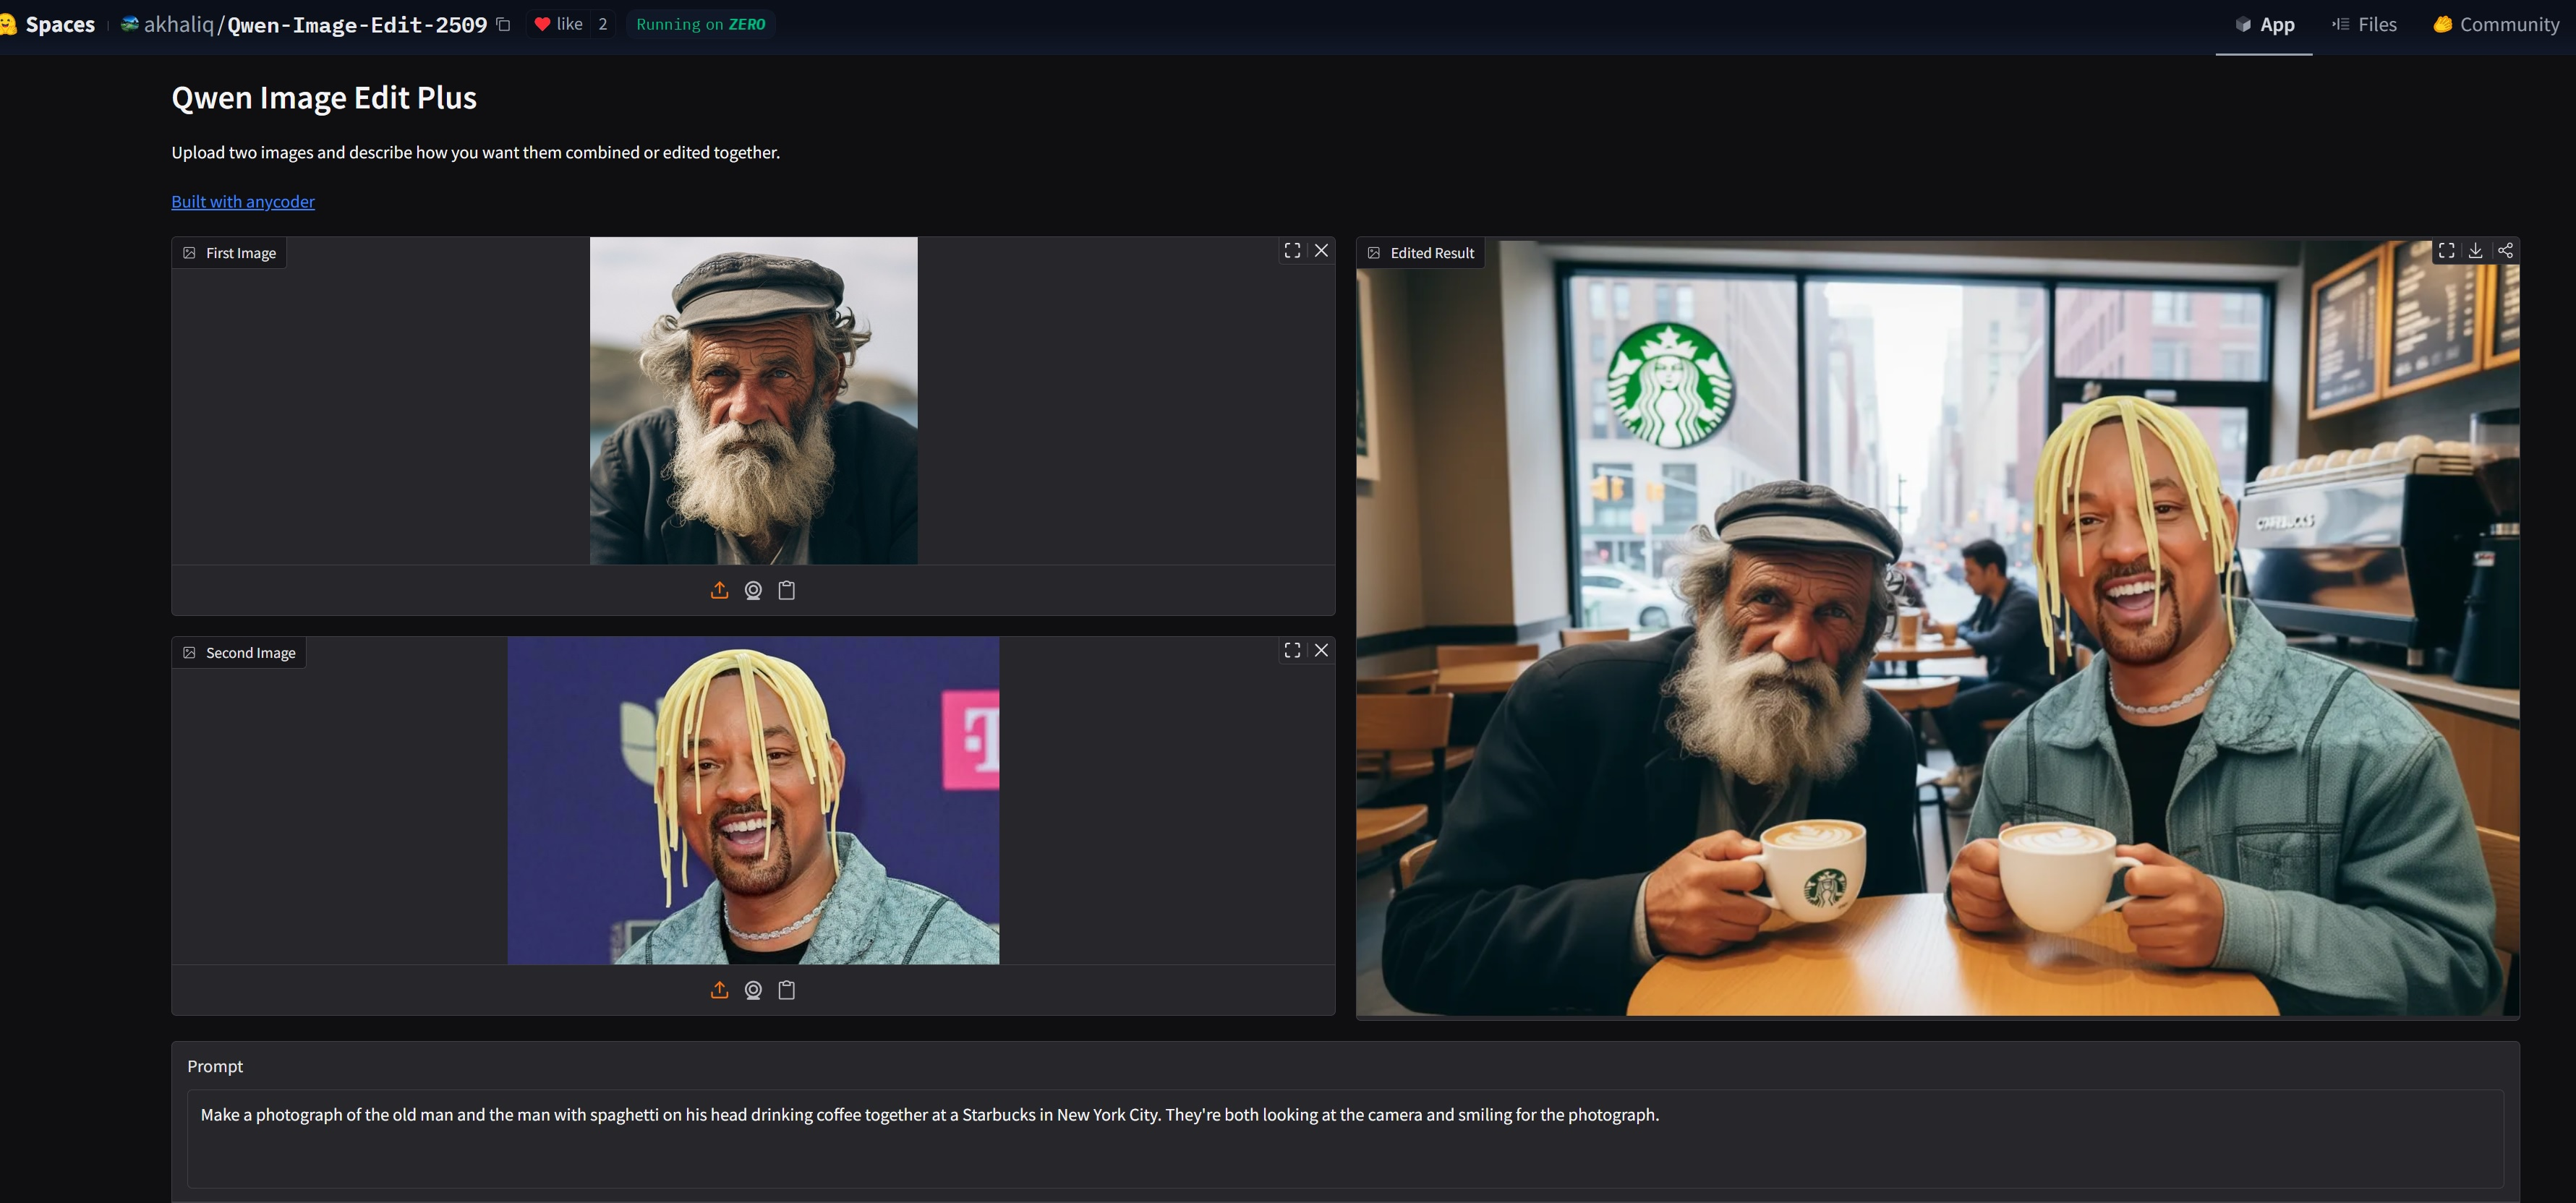
Task: Open webcam capture for Second Image
Action: coord(753,990)
